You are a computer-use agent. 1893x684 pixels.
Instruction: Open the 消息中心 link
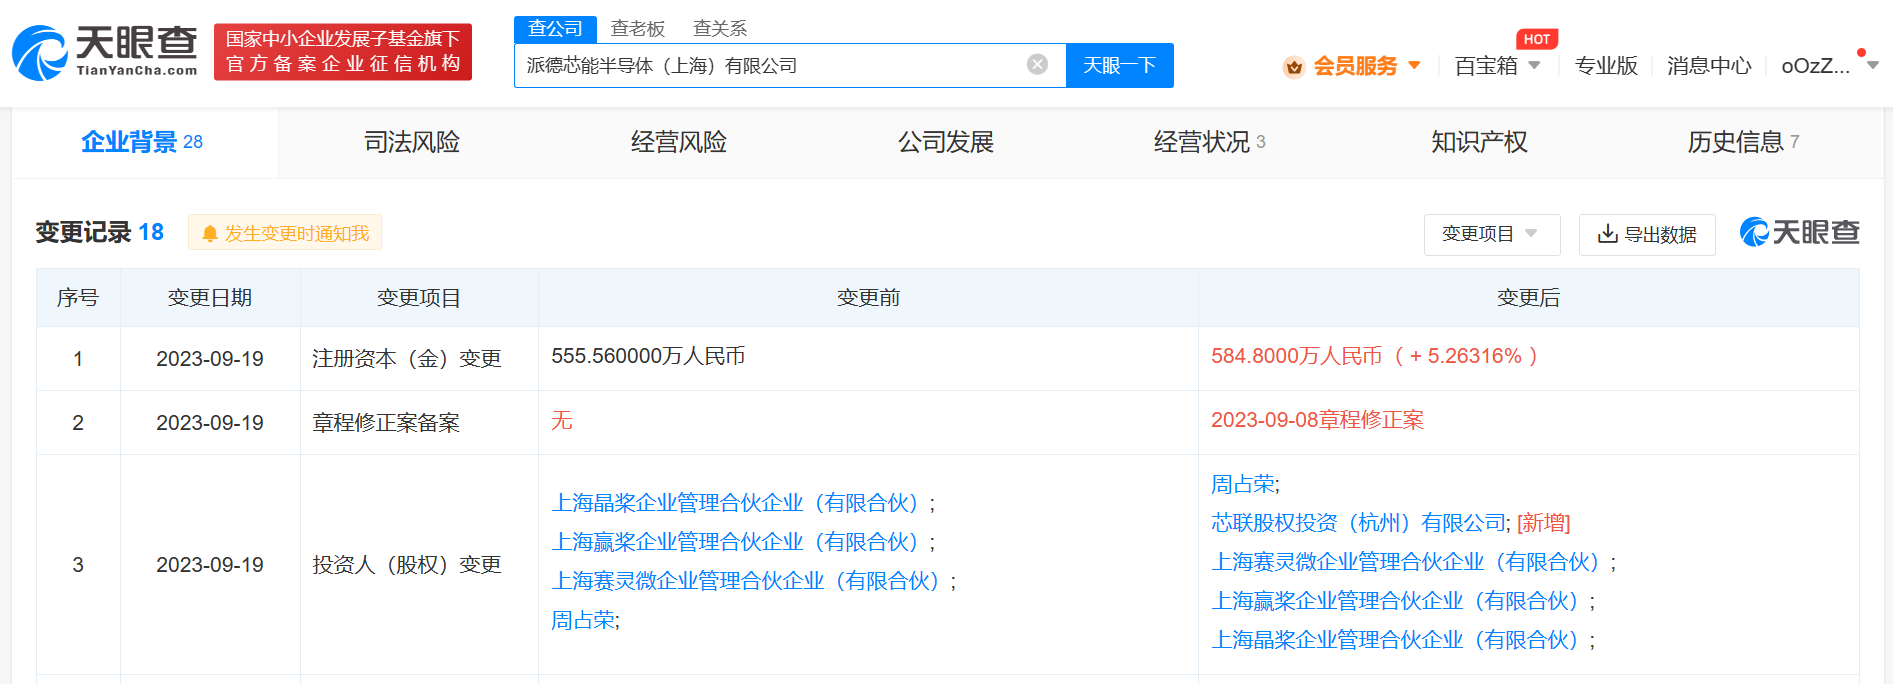click(1709, 66)
